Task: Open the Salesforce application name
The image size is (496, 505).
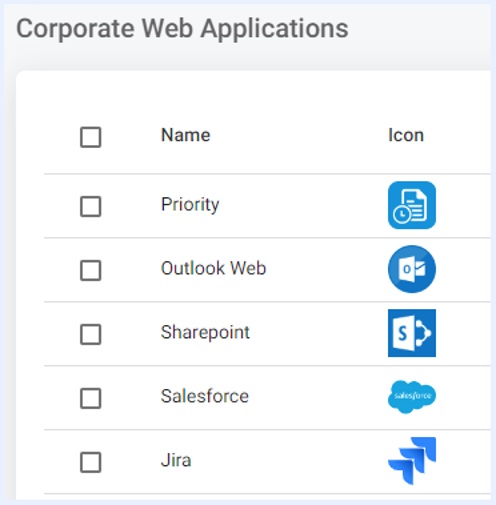Action: [205, 396]
